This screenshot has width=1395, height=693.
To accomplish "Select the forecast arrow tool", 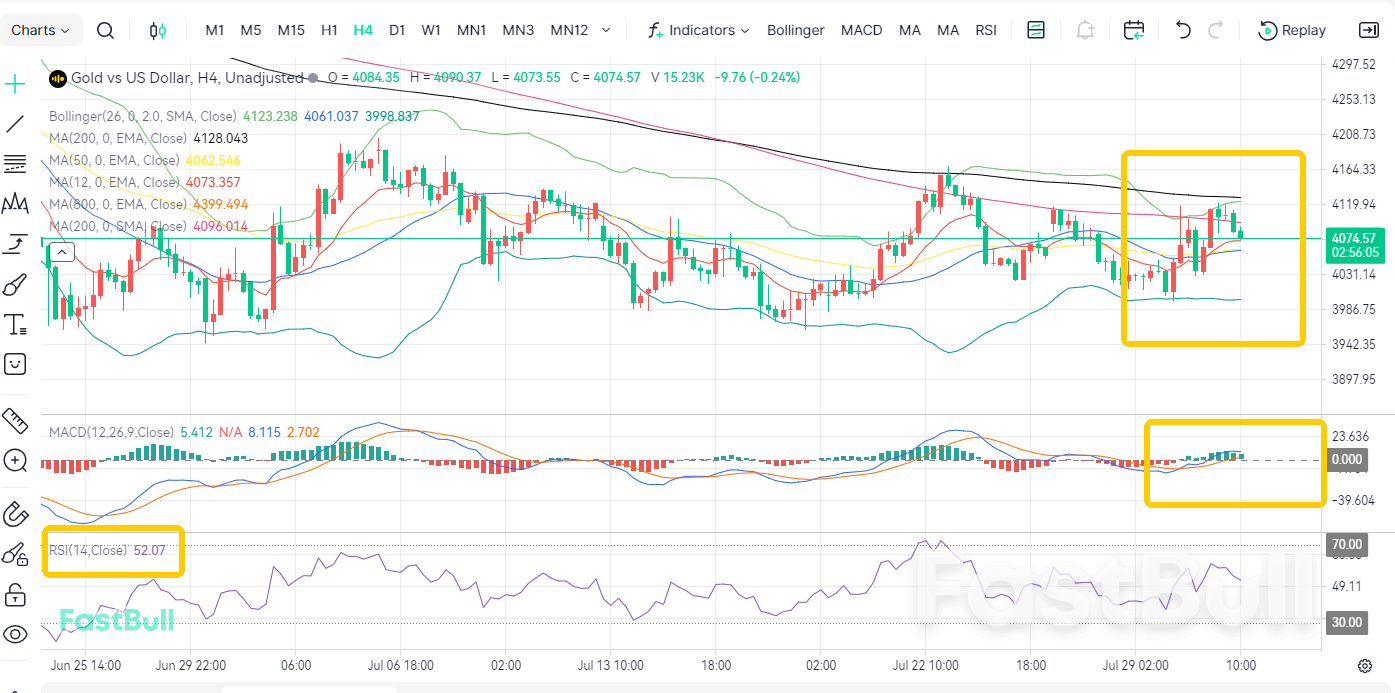I will point(15,244).
